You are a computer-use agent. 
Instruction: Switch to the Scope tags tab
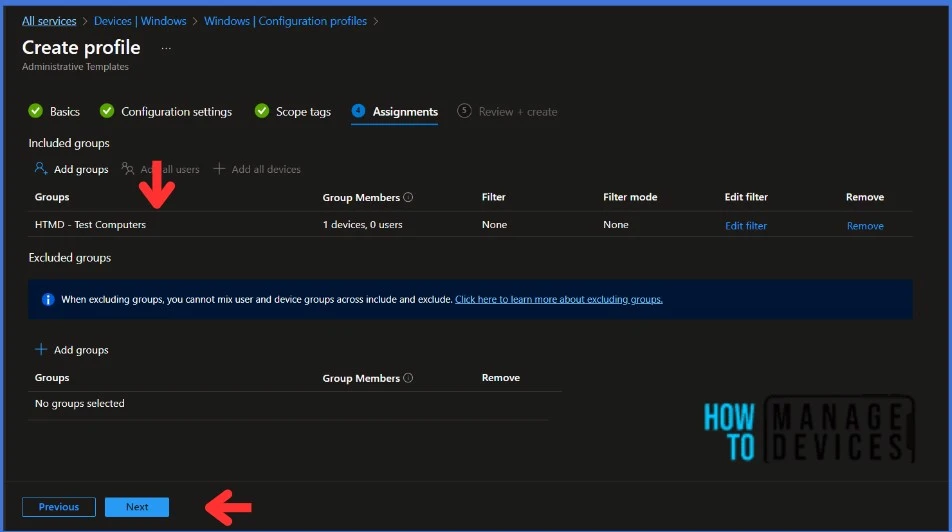tap(303, 112)
